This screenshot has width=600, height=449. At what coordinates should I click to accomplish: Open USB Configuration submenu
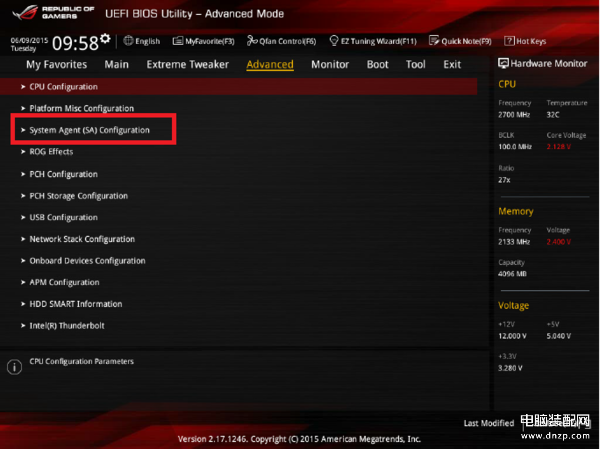click(64, 217)
